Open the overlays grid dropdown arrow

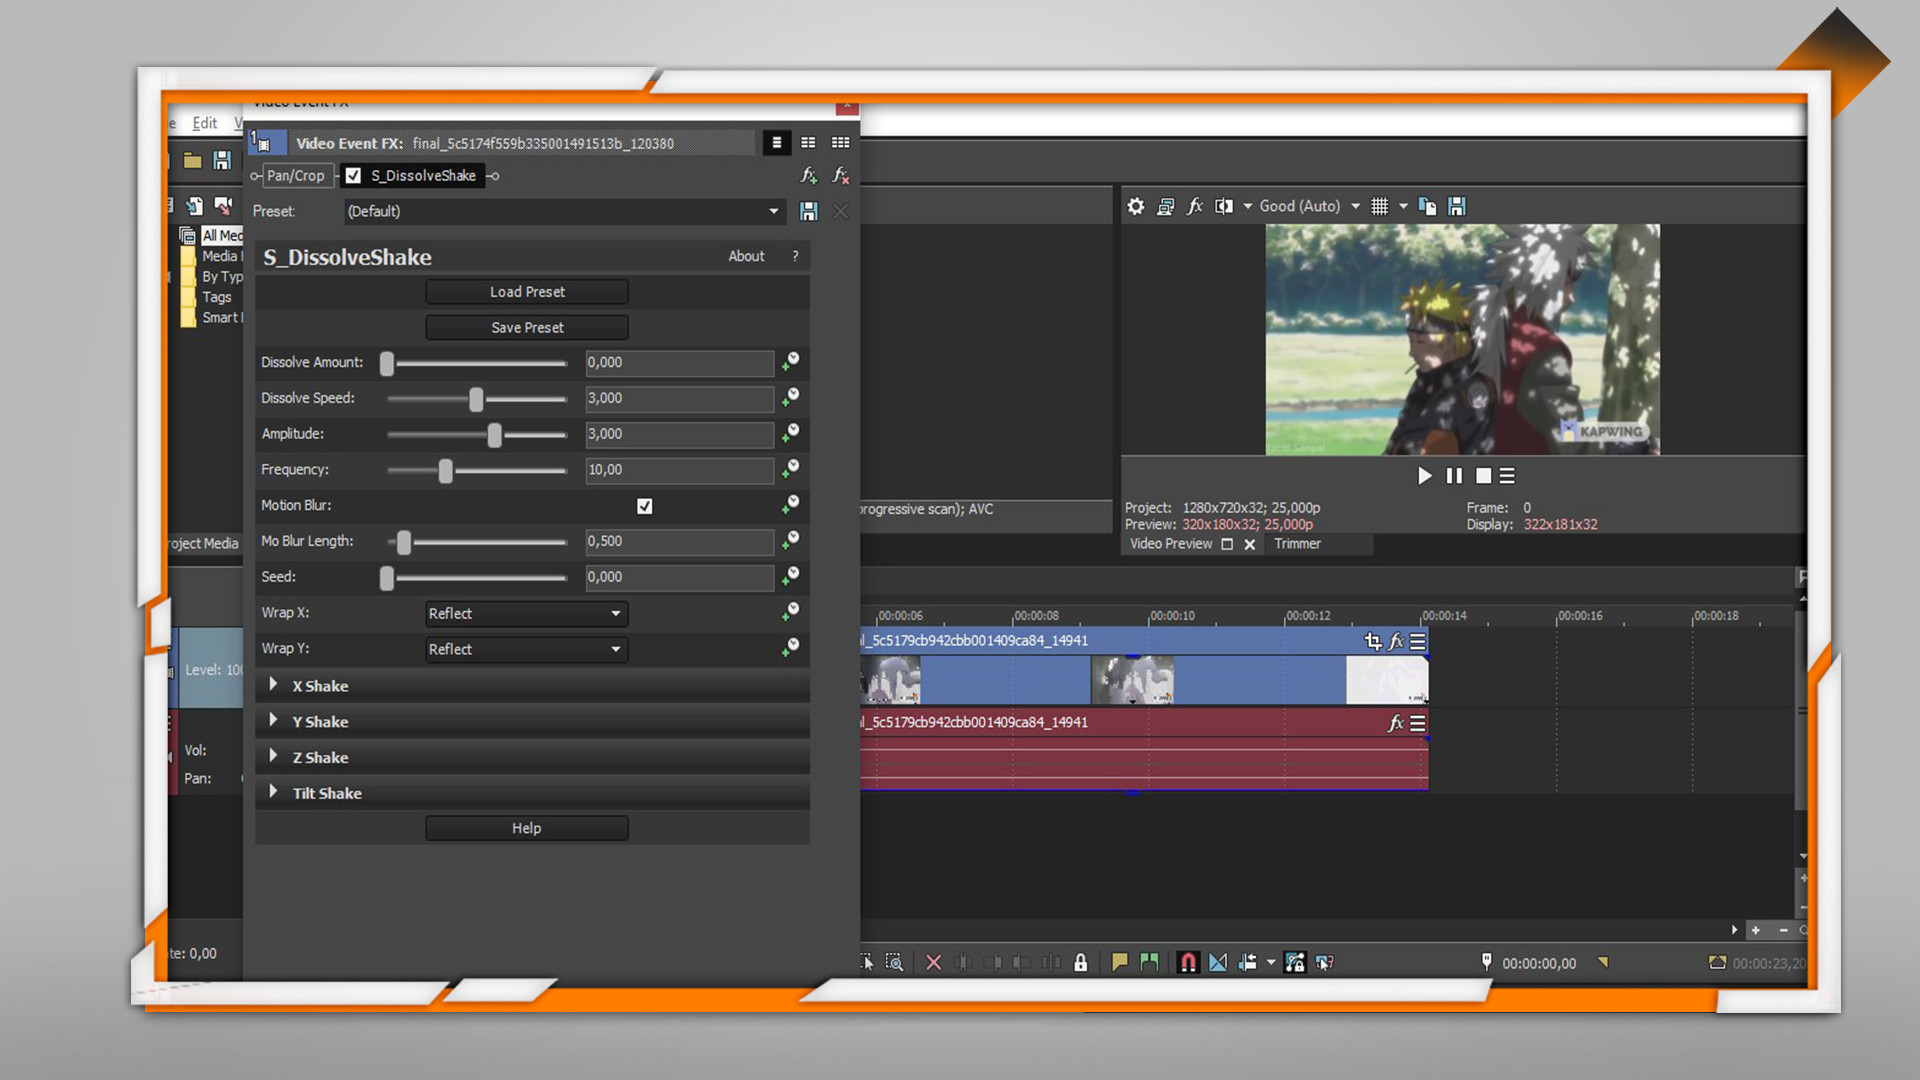1403,206
